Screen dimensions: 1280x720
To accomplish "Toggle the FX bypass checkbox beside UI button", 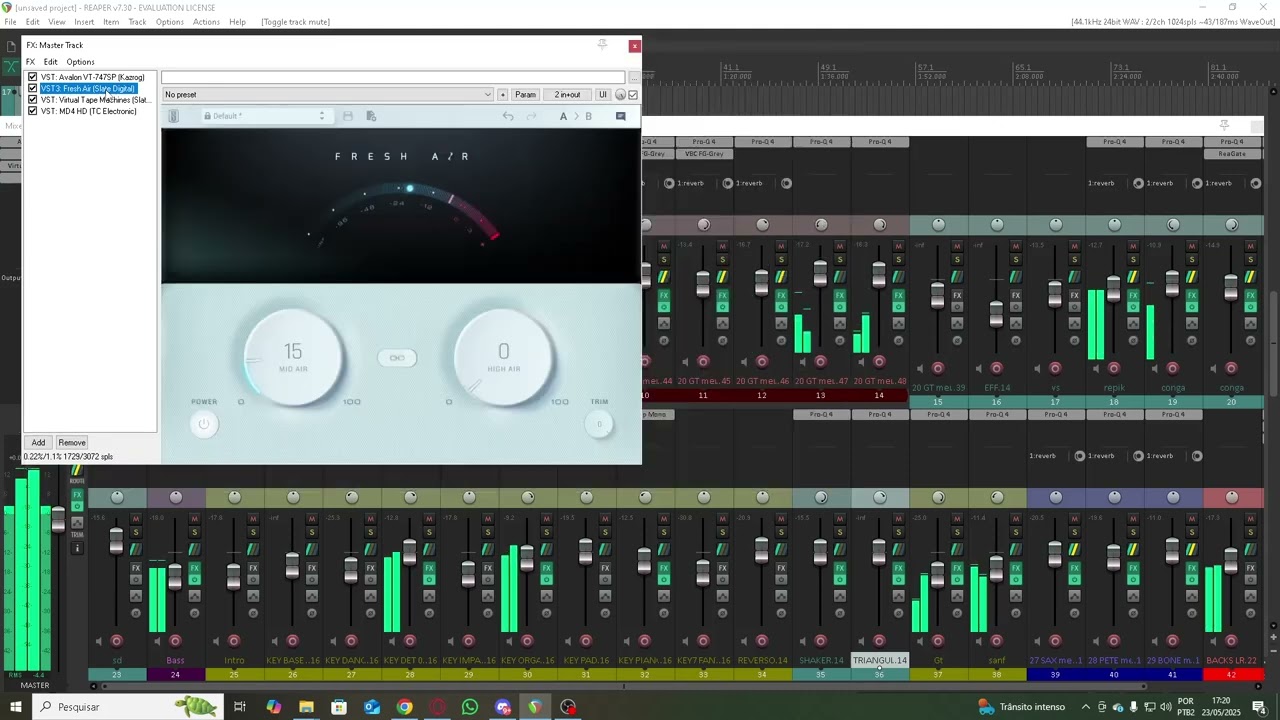I will coord(633,95).
